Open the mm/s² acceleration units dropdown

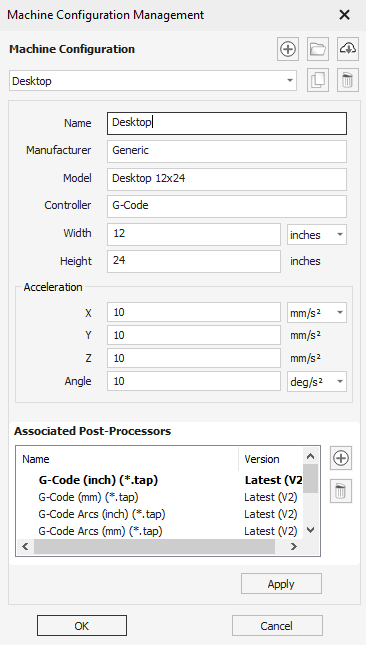(x=317, y=313)
